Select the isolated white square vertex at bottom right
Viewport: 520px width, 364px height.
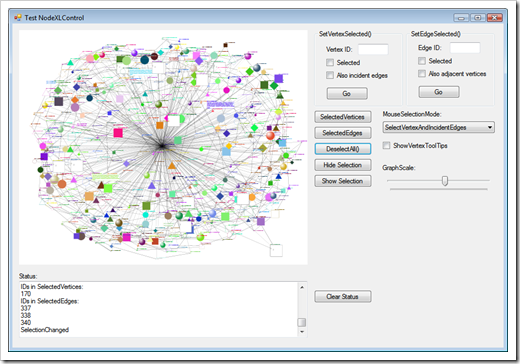[x=276, y=250]
